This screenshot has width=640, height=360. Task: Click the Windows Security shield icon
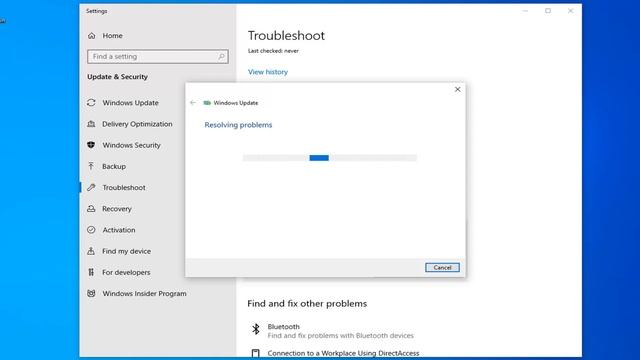click(91, 145)
